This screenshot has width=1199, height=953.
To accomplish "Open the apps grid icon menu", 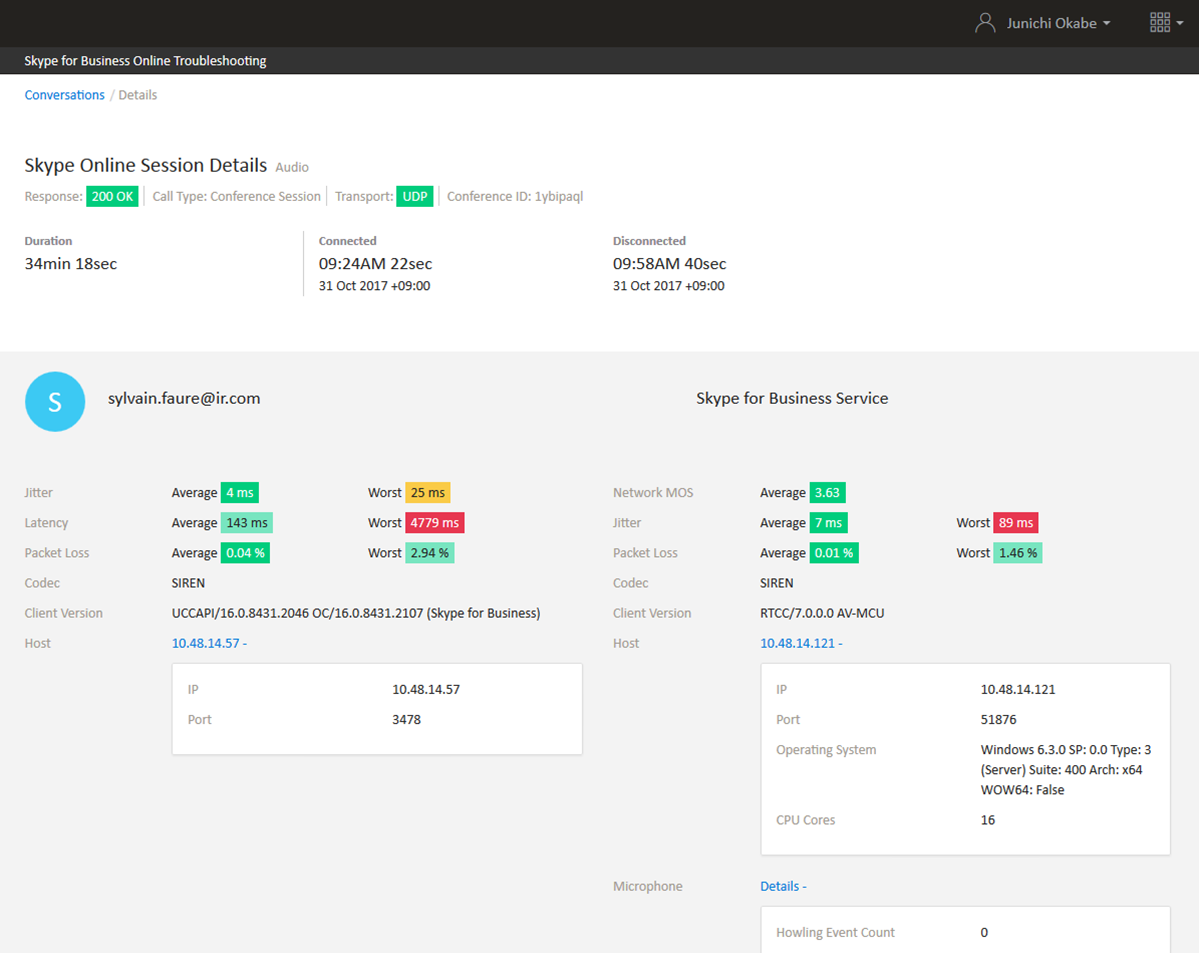I will 1166,23.
